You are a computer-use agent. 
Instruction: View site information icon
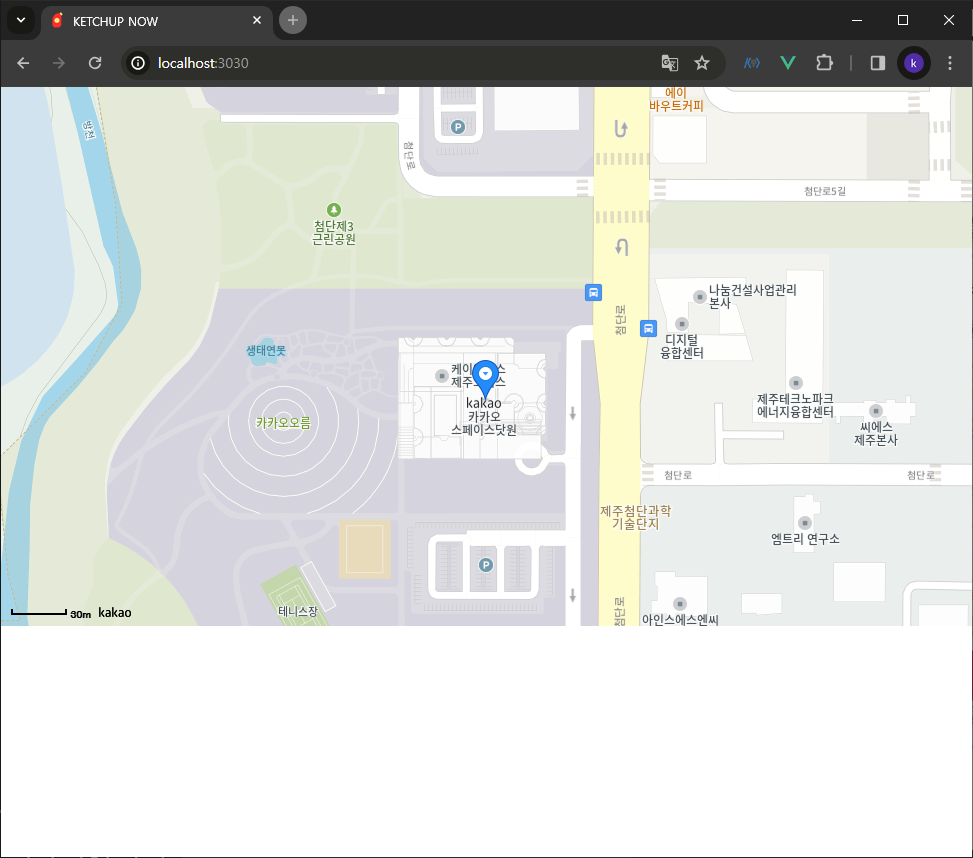[138, 63]
